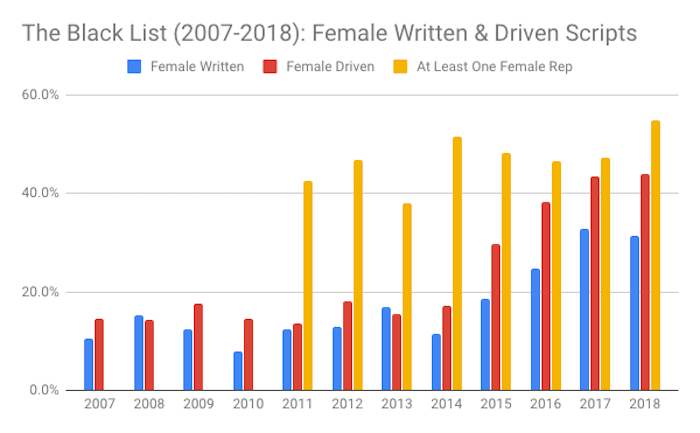
Task: Click the 2007 x-axis label
Action: coord(100,404)
